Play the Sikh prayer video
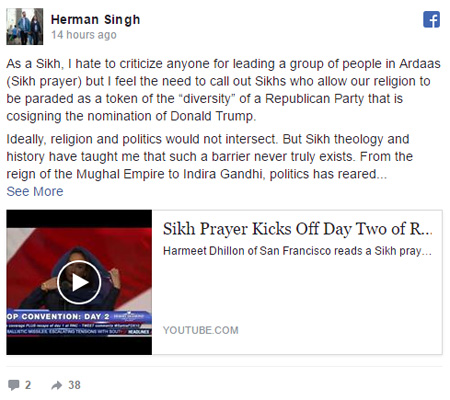The height and width of the screenshot is (400, 450). (79, 282)
